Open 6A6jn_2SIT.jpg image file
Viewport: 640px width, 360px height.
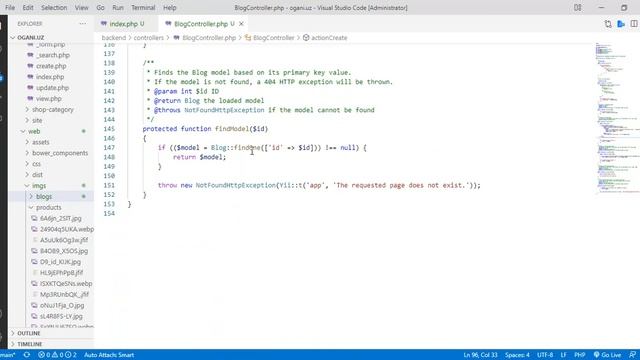pyautogui.click(x=60, y=218)
